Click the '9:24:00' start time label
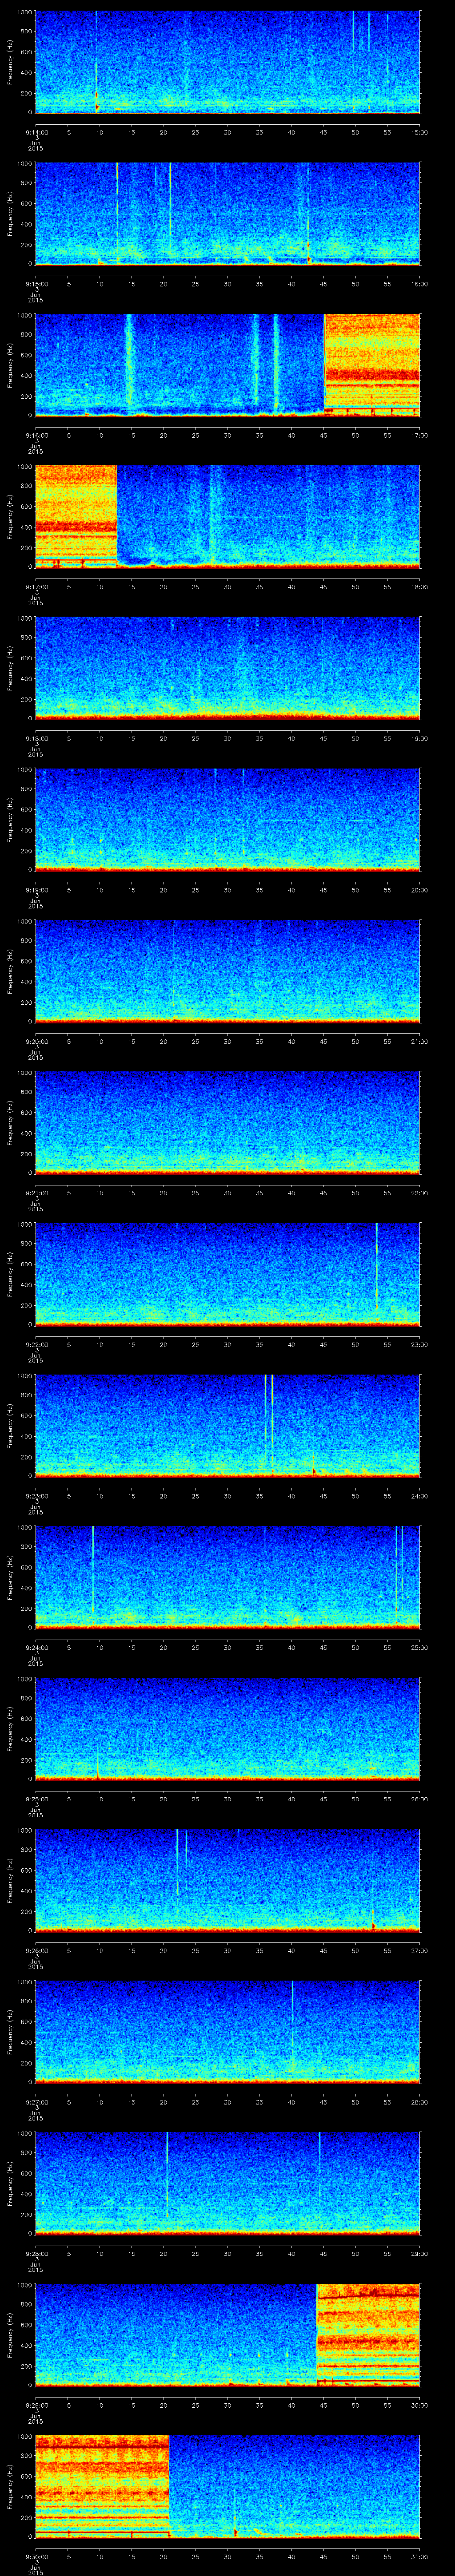 tap(36, 1648)
